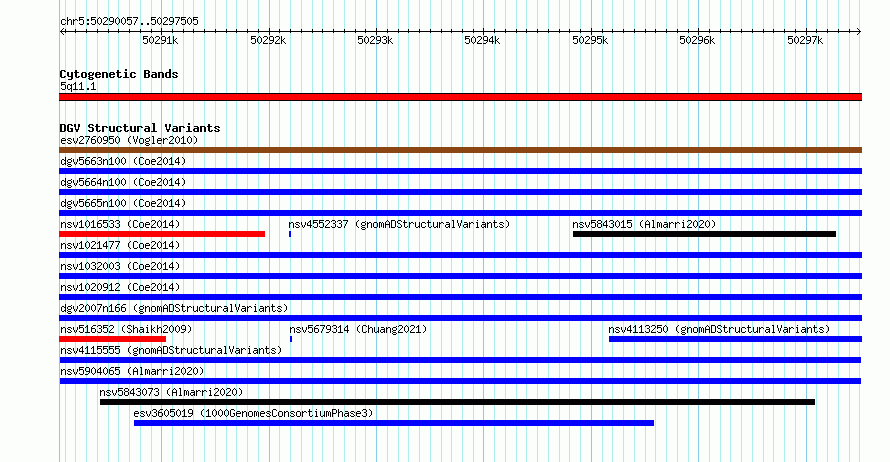Click the chr5:50290057..50297505 coordinates text
This screenshot has height=462, width=890.
[x=129, y=21]
